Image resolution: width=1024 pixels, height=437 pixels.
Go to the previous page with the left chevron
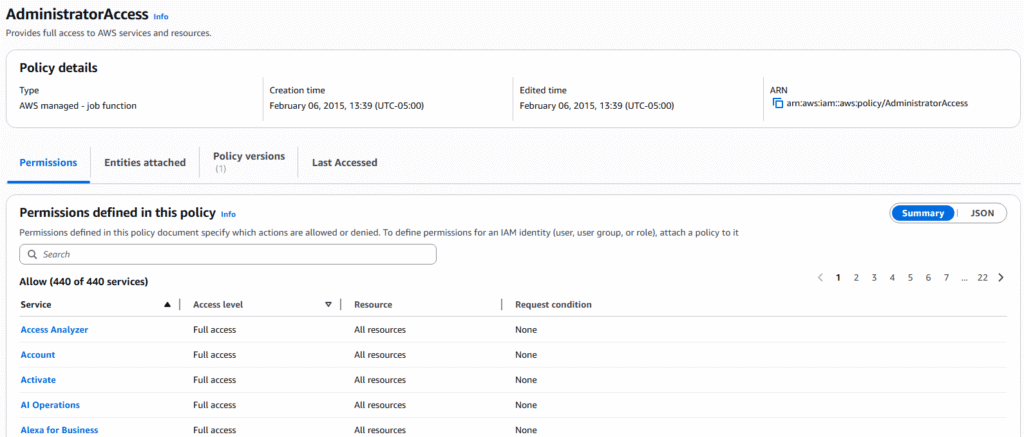(820, 278)
